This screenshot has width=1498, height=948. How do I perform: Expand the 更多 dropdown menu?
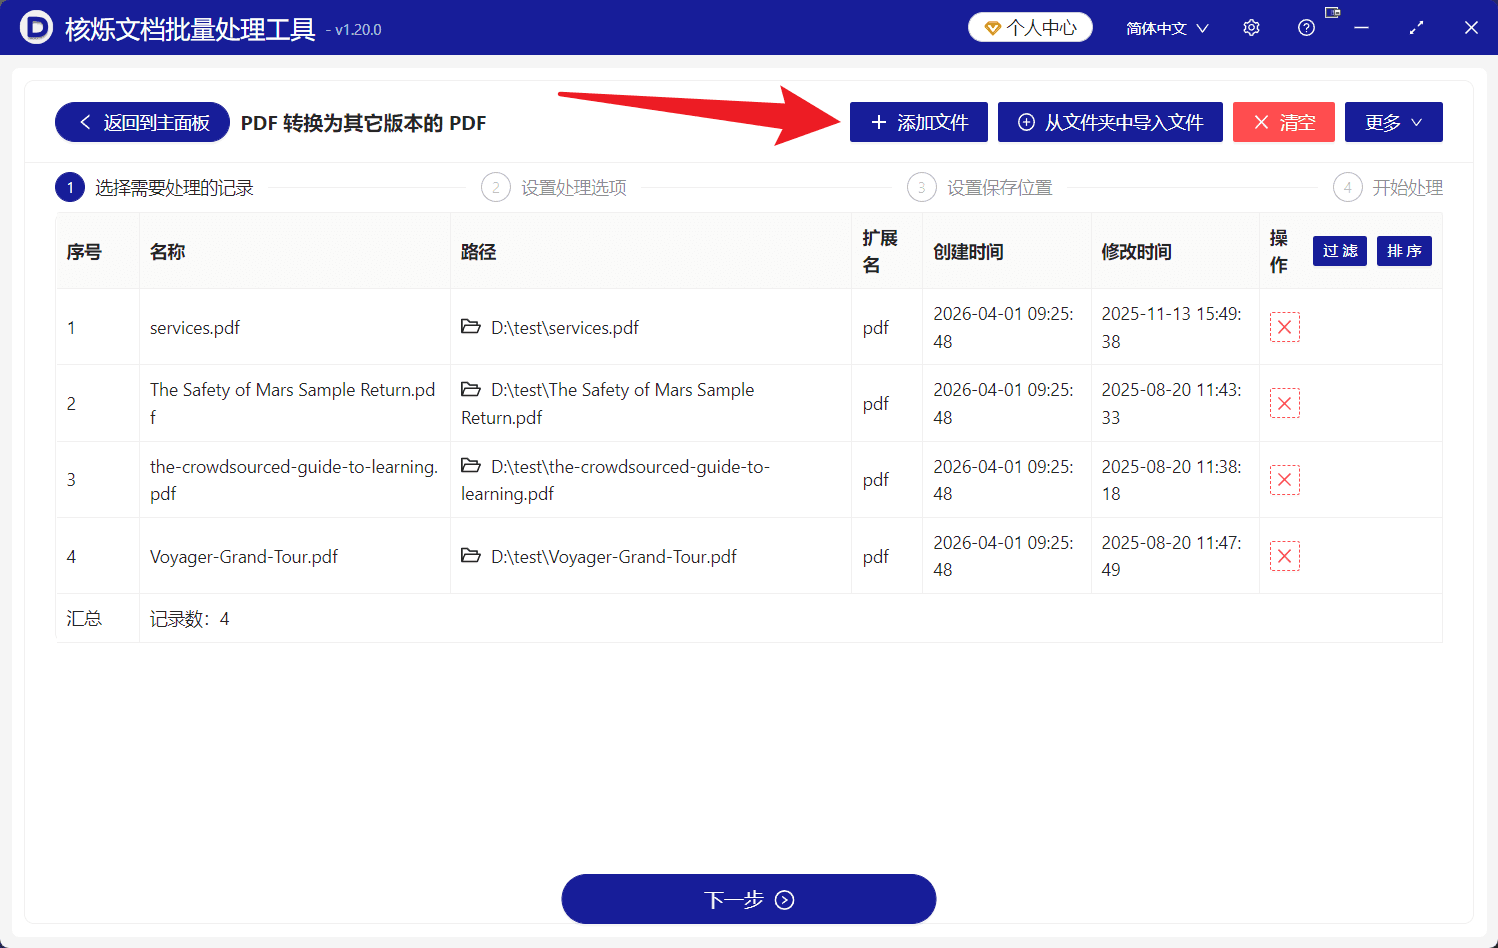(x=1393, y=122)
